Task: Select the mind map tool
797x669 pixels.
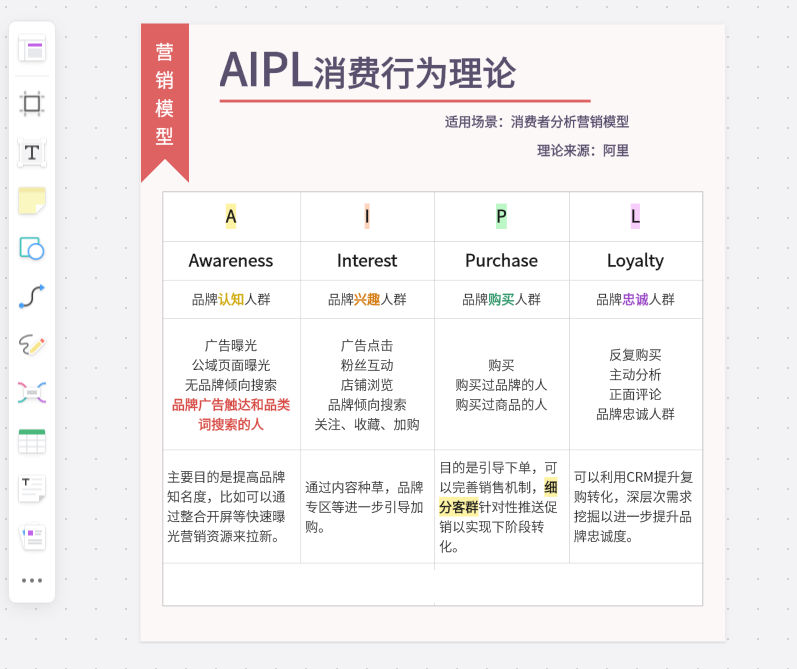Action: pos(32,393)
